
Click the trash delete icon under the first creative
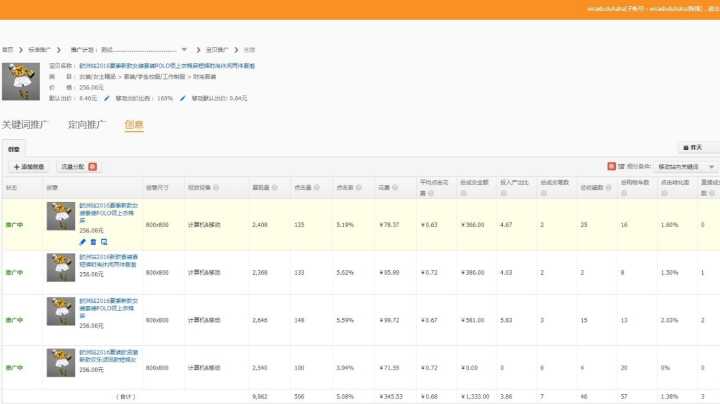(94, 242)
